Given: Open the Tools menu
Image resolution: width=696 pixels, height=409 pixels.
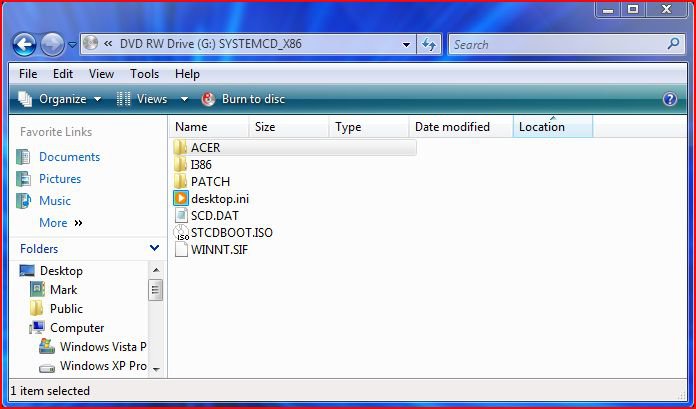Looking at the screenshot, I should [x=144, y=74].
